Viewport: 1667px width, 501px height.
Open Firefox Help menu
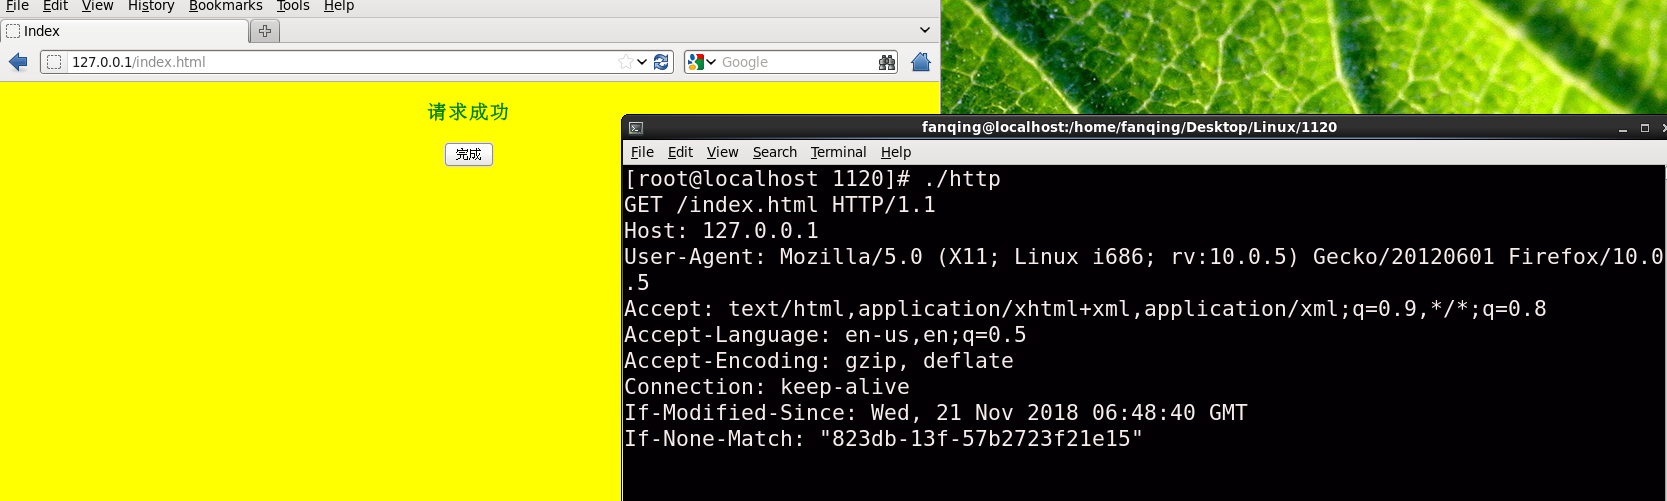point(339,6)
